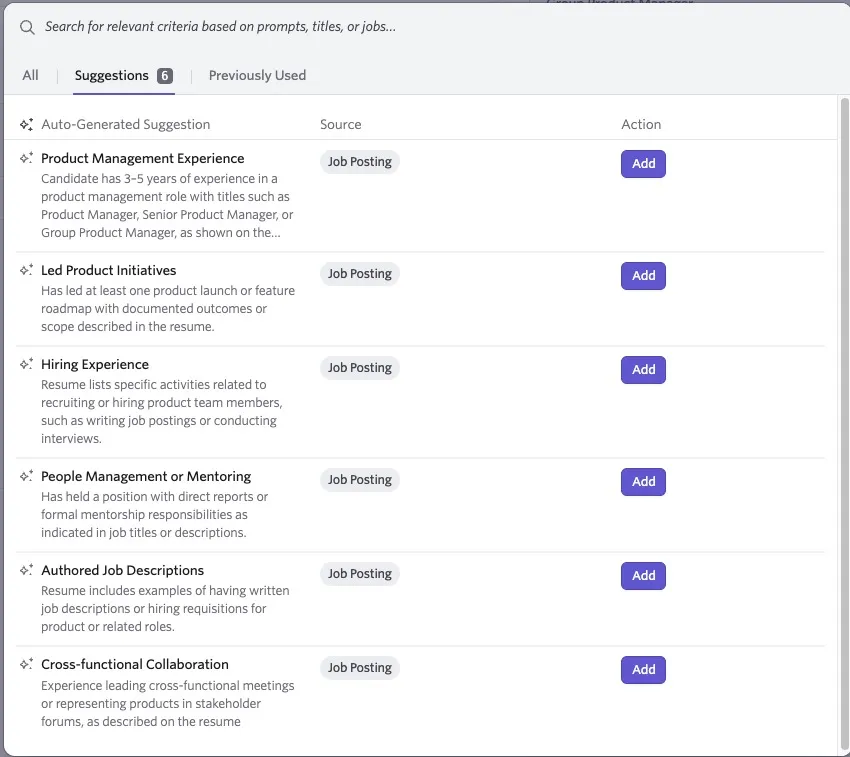Switch to the All tab

[30, 75]
